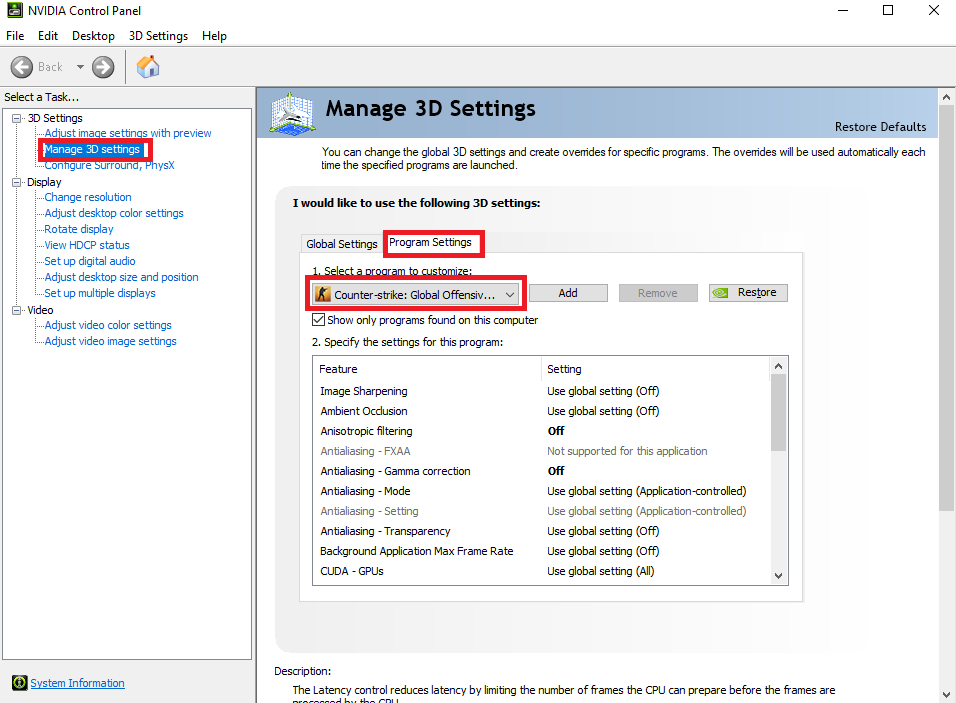Open the Back history dropdown arrow
956x703 pixels.
pos(80,67)
